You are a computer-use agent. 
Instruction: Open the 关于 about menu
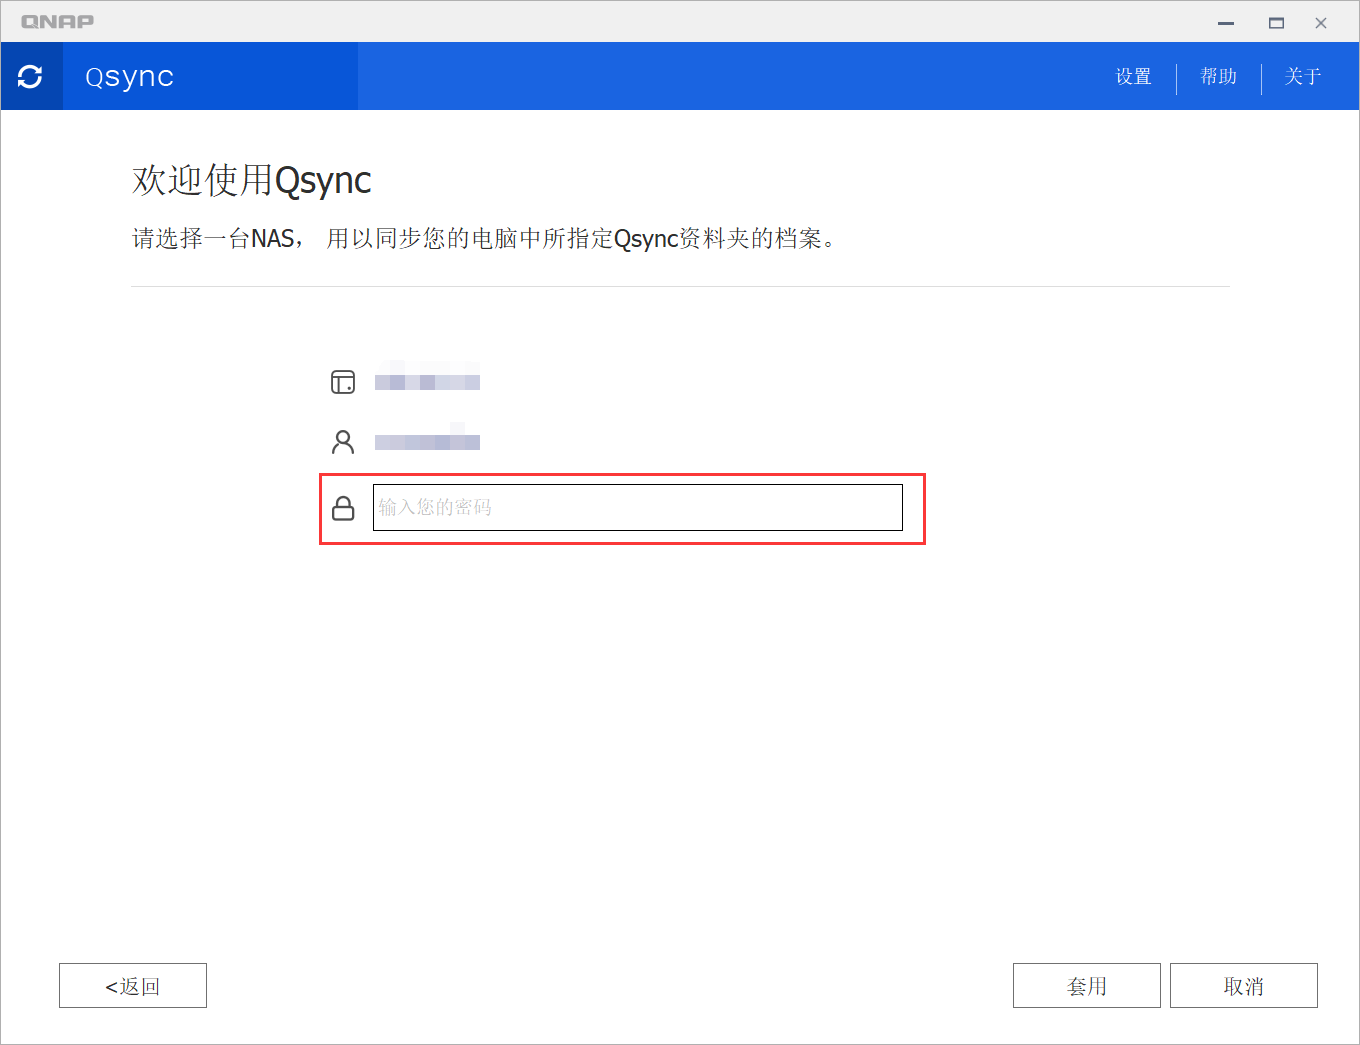(x=1302, y=77)
